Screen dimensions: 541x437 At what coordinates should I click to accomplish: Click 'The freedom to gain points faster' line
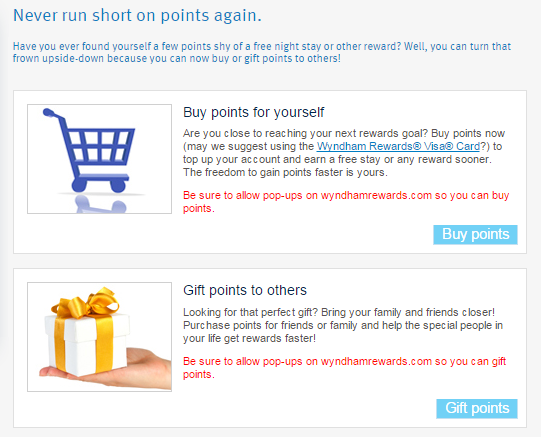tap(285, 172)
